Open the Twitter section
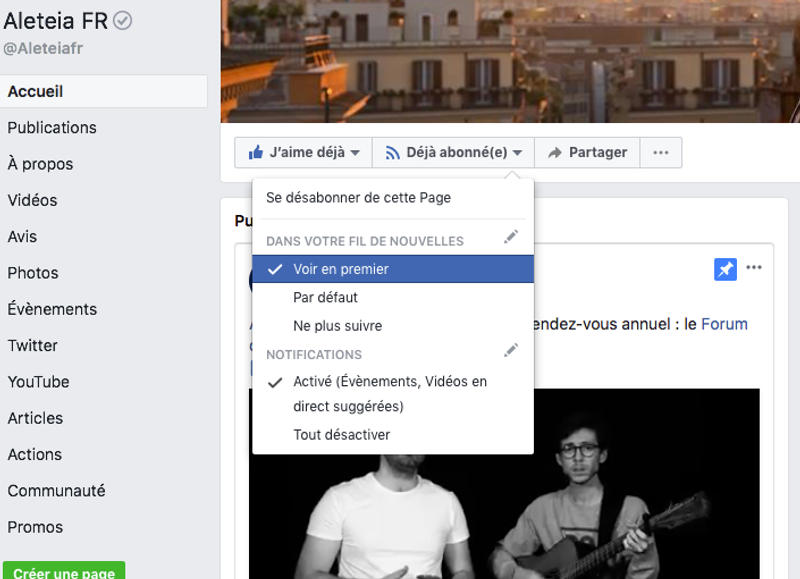 [32, 345]
